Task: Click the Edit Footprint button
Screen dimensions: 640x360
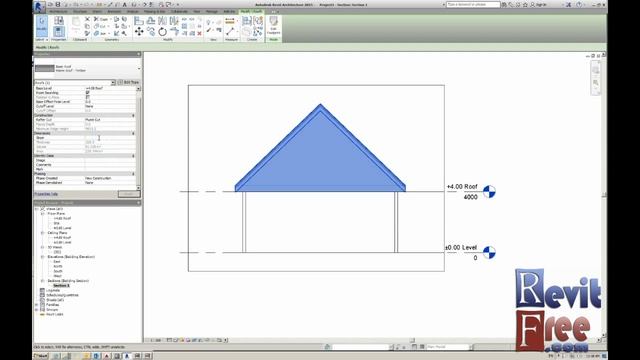Action: pyautogui.click(x=273, y=24)
